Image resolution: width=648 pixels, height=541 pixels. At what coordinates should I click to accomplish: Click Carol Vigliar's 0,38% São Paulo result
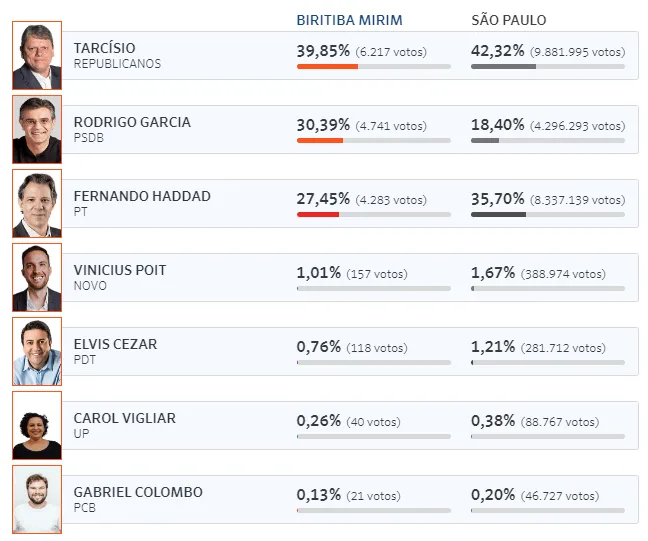(x=493, y=421)
